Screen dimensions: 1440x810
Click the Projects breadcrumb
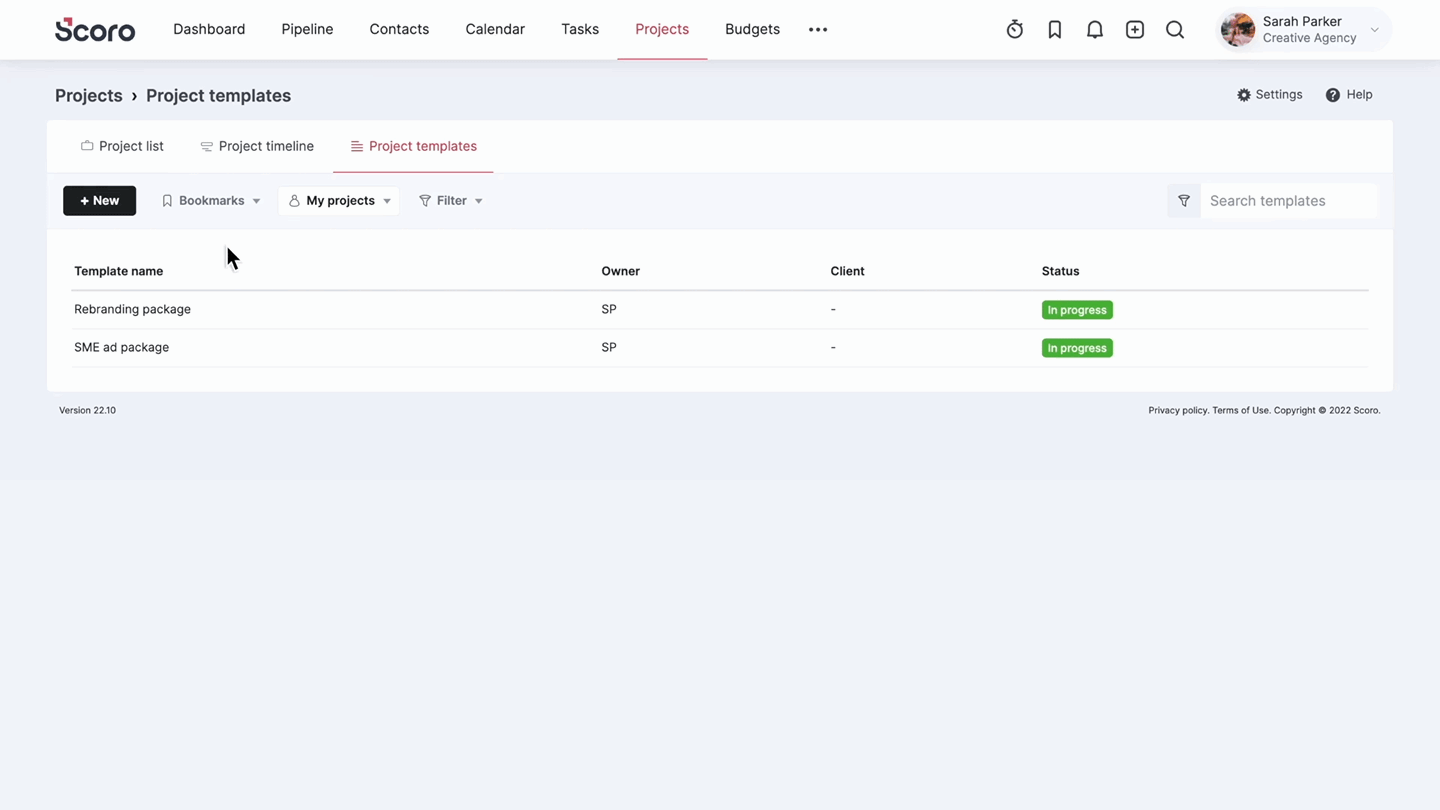click(x=88, y=96)
